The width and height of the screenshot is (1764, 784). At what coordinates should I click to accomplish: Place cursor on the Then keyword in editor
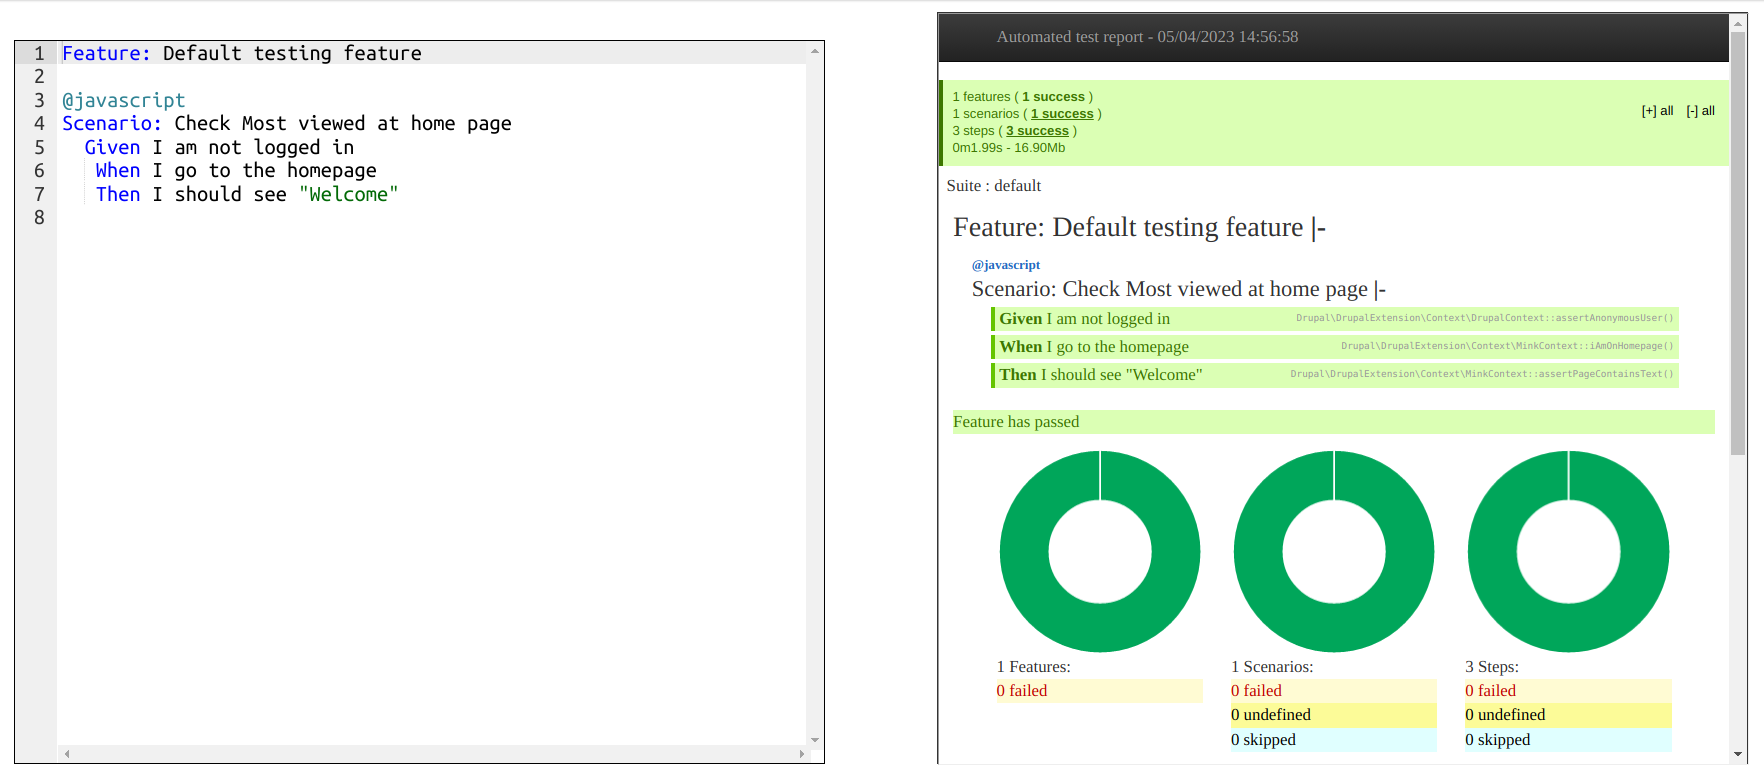[118, 194]
